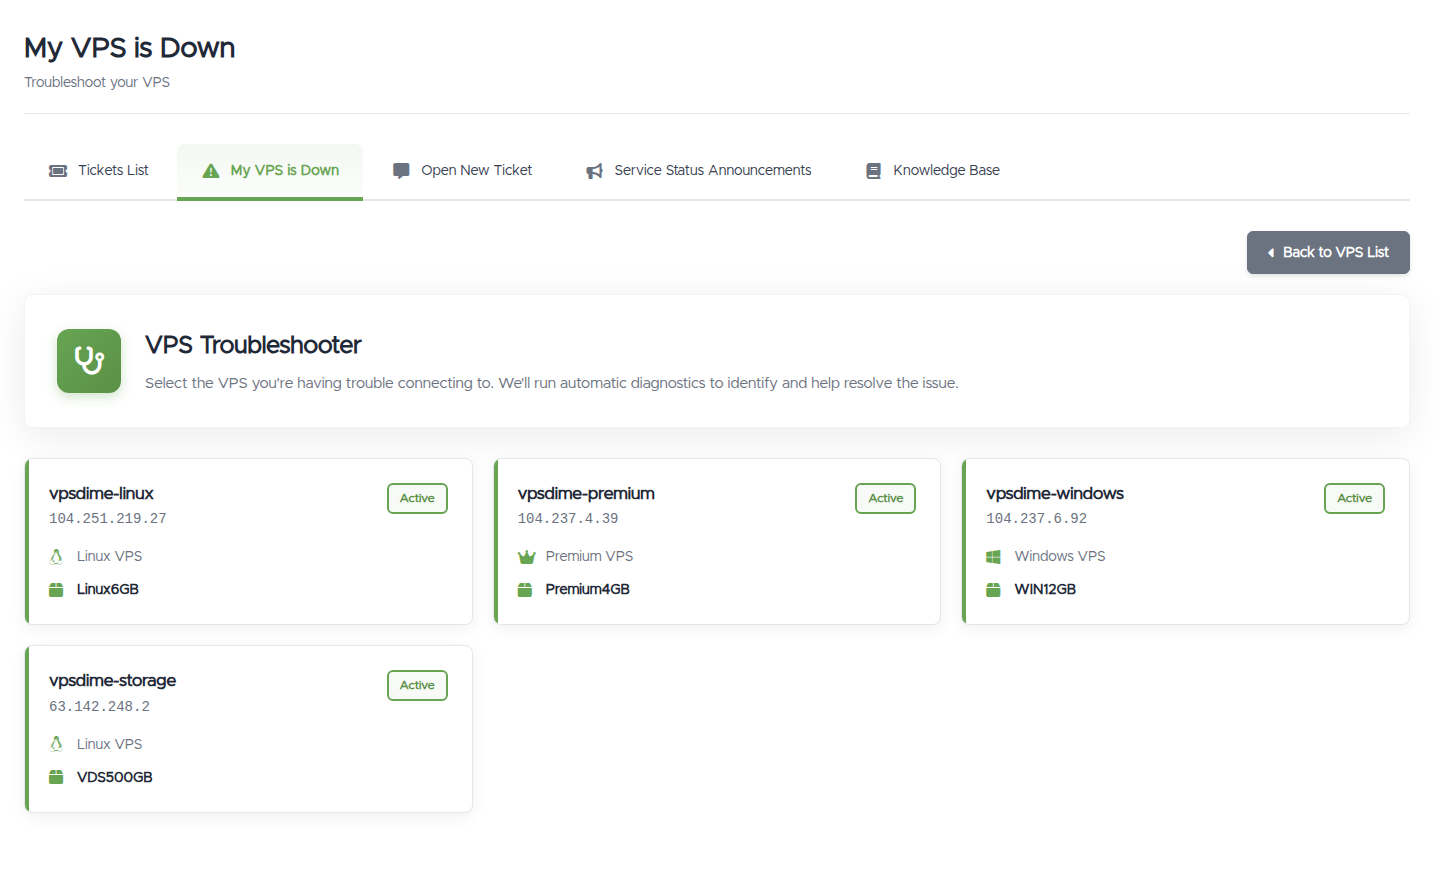Click IP address 104.237.6.92

tap(1036, 519)
